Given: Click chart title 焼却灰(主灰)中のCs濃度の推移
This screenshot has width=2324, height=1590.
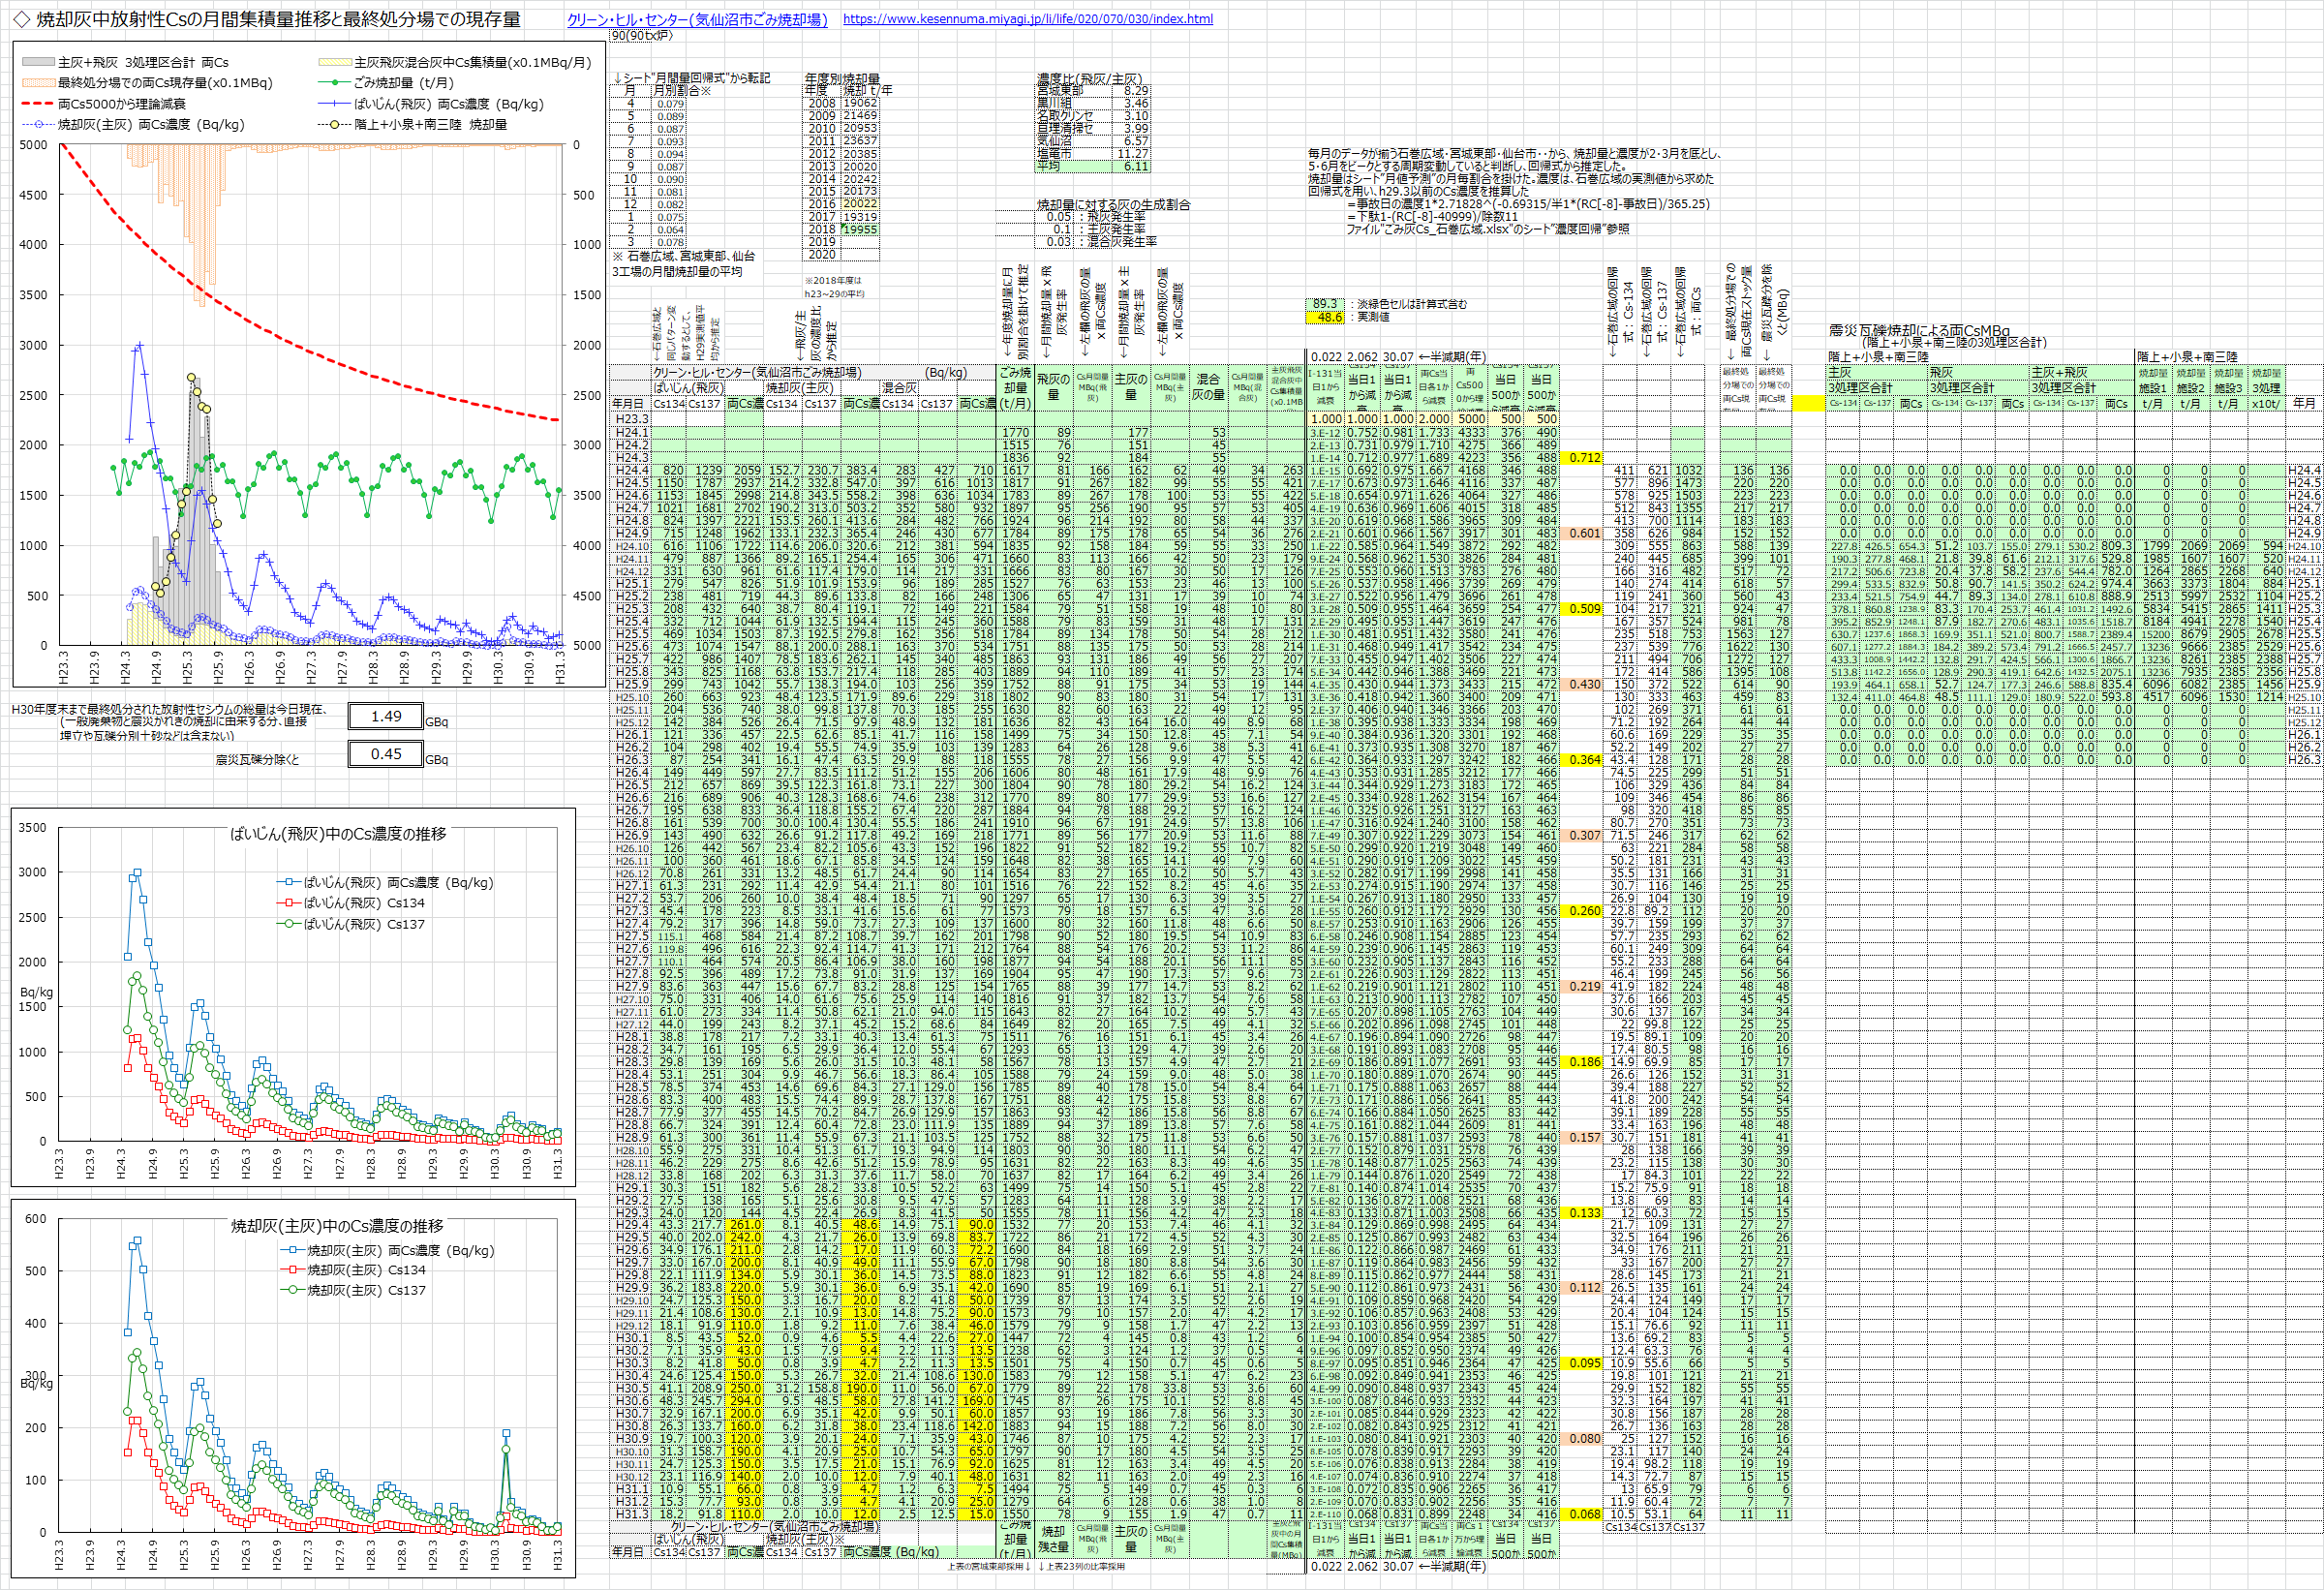Looking at the screenshot, I should coord(337,1226).
